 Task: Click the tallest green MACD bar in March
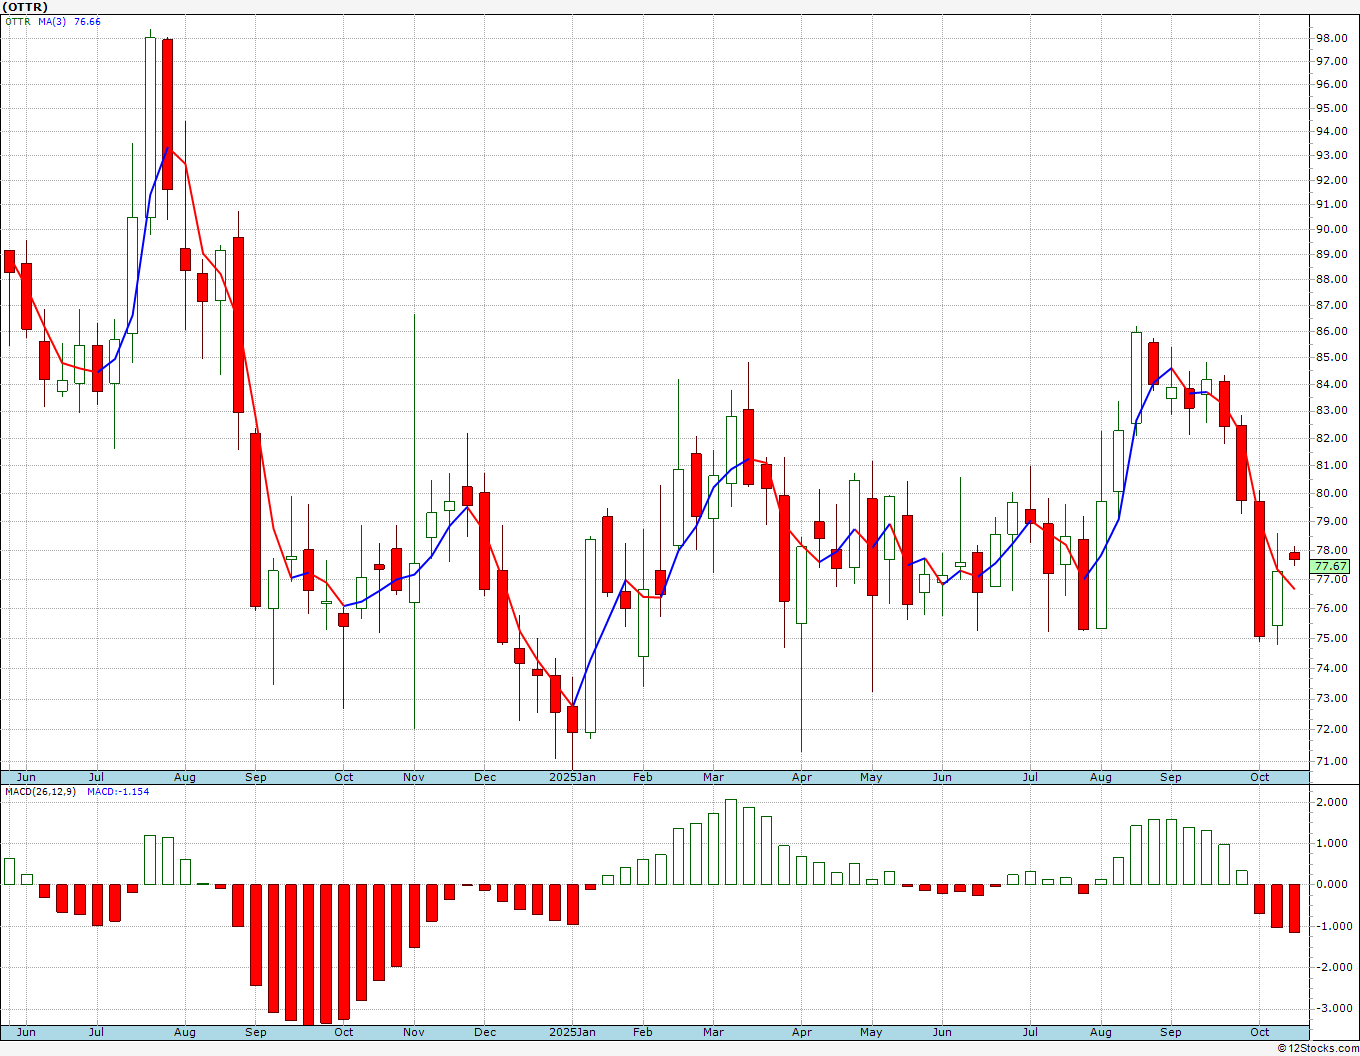click(x=731, y=842)
